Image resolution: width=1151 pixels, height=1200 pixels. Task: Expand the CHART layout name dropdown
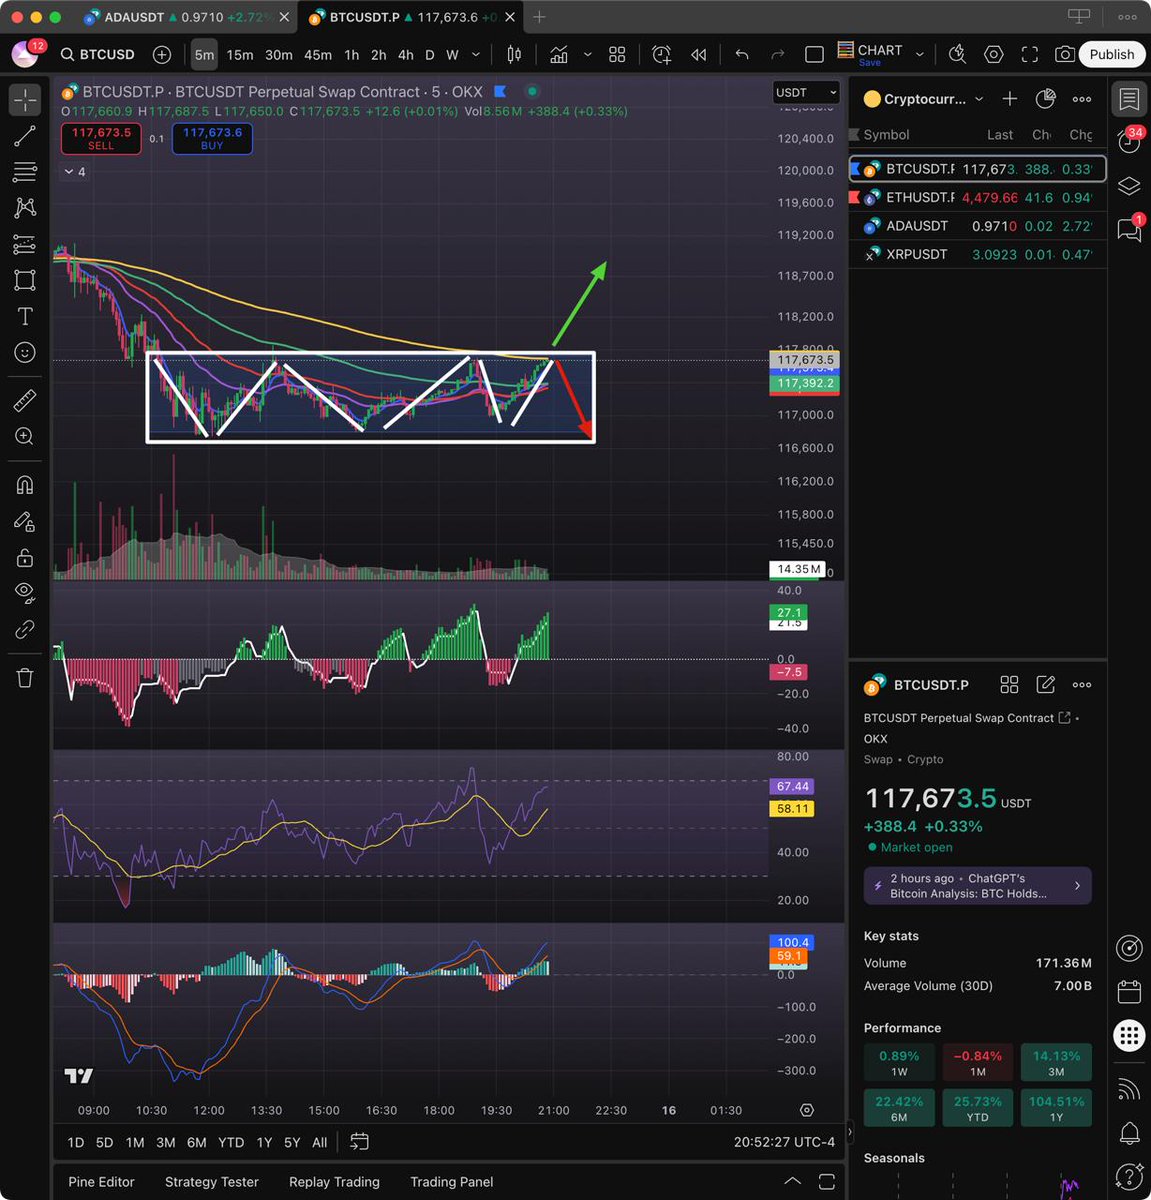click(x=920, y=55)
